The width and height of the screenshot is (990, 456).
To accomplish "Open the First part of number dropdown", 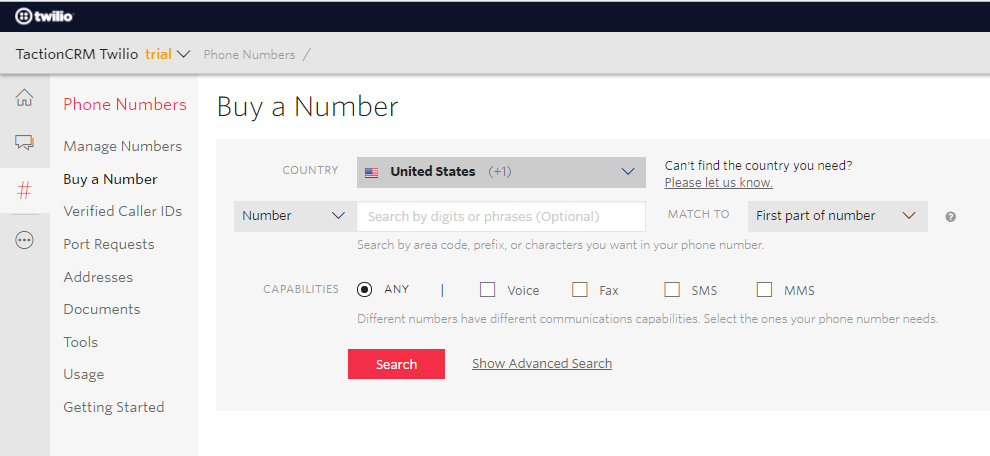I will tap(837, 216).
